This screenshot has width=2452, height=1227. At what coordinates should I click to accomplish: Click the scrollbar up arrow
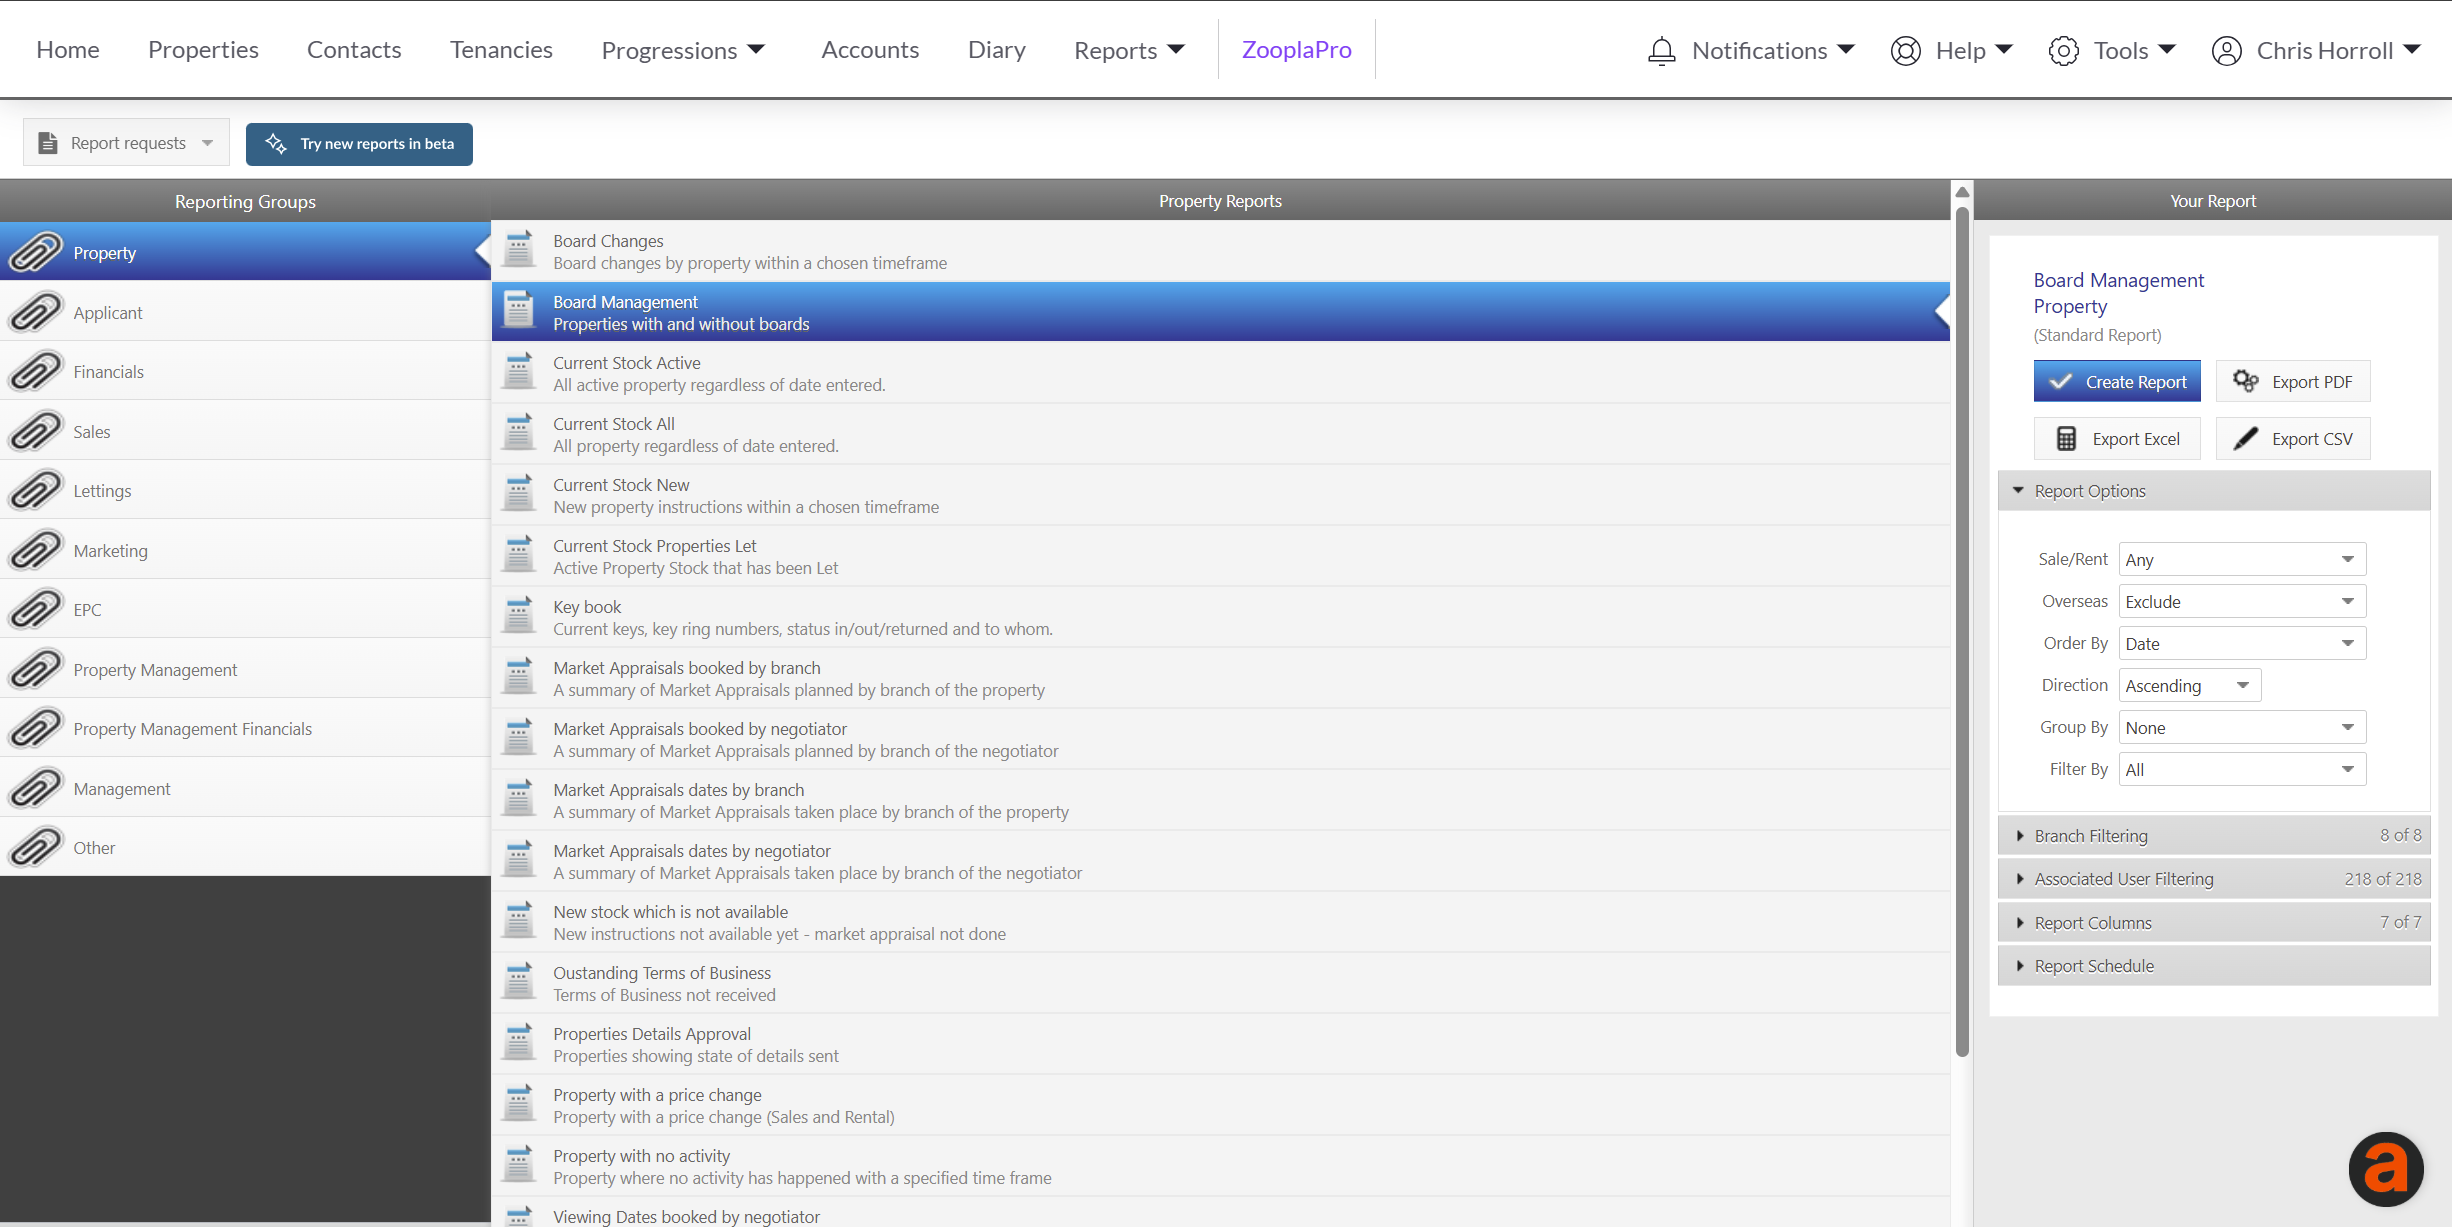click(x=1962, y=192)
